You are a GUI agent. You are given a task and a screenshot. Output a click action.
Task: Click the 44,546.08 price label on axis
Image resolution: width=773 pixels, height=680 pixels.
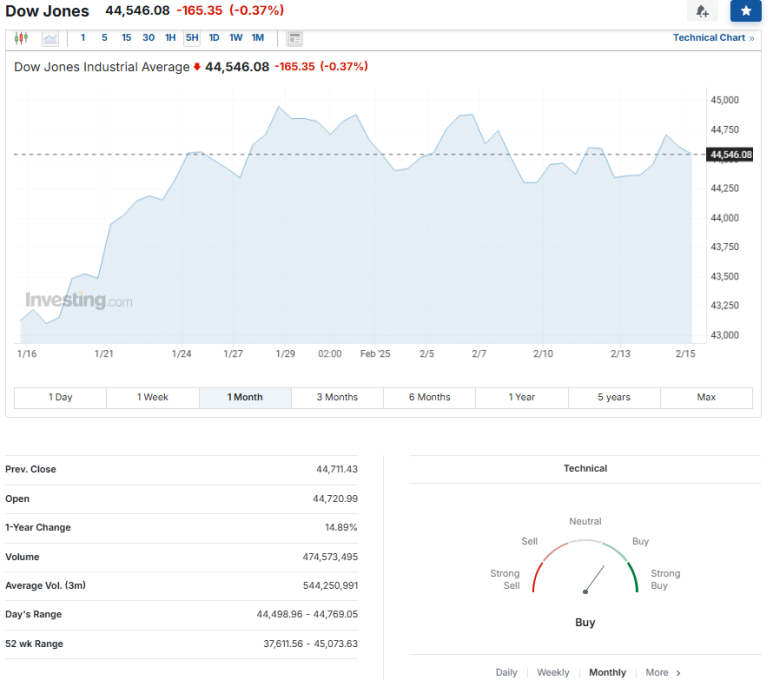[x=731, y=155]
